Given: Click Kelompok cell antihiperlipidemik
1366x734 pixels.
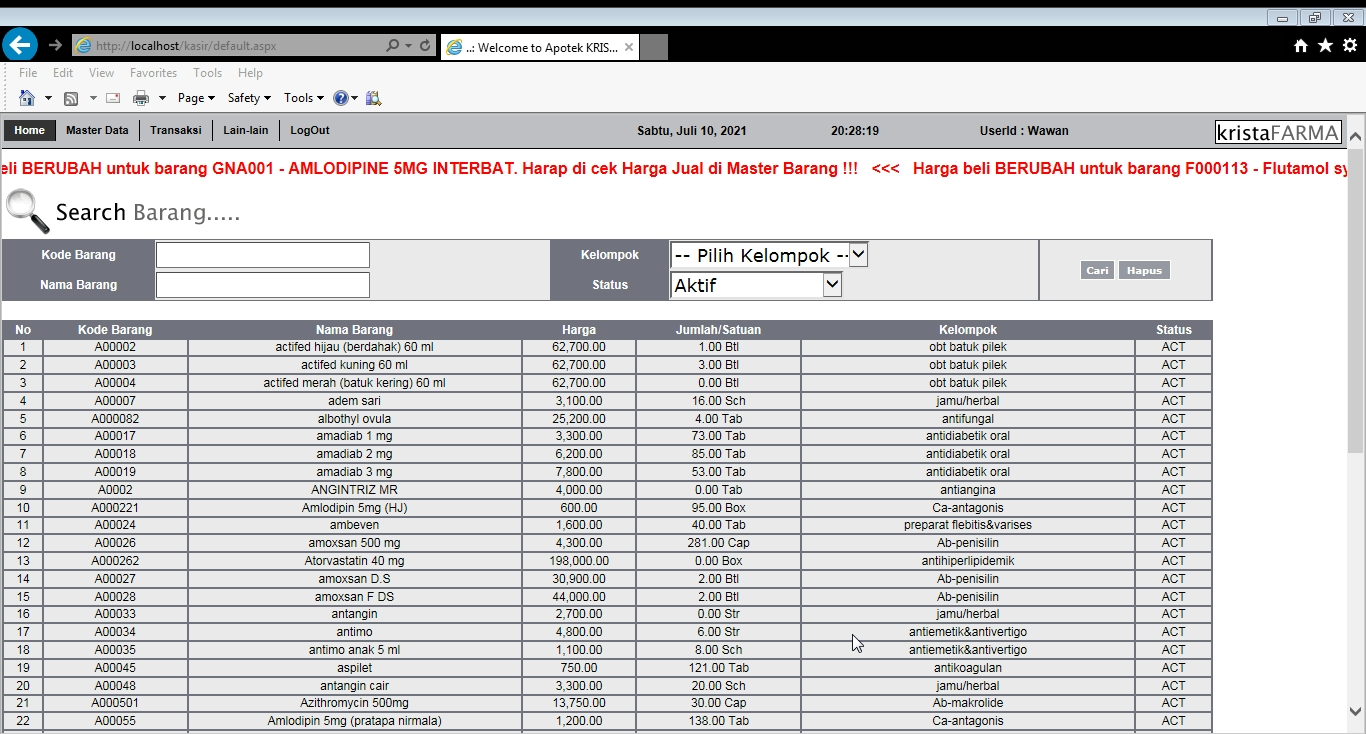Looking at the screenshot, I should [x=968, y=561].
